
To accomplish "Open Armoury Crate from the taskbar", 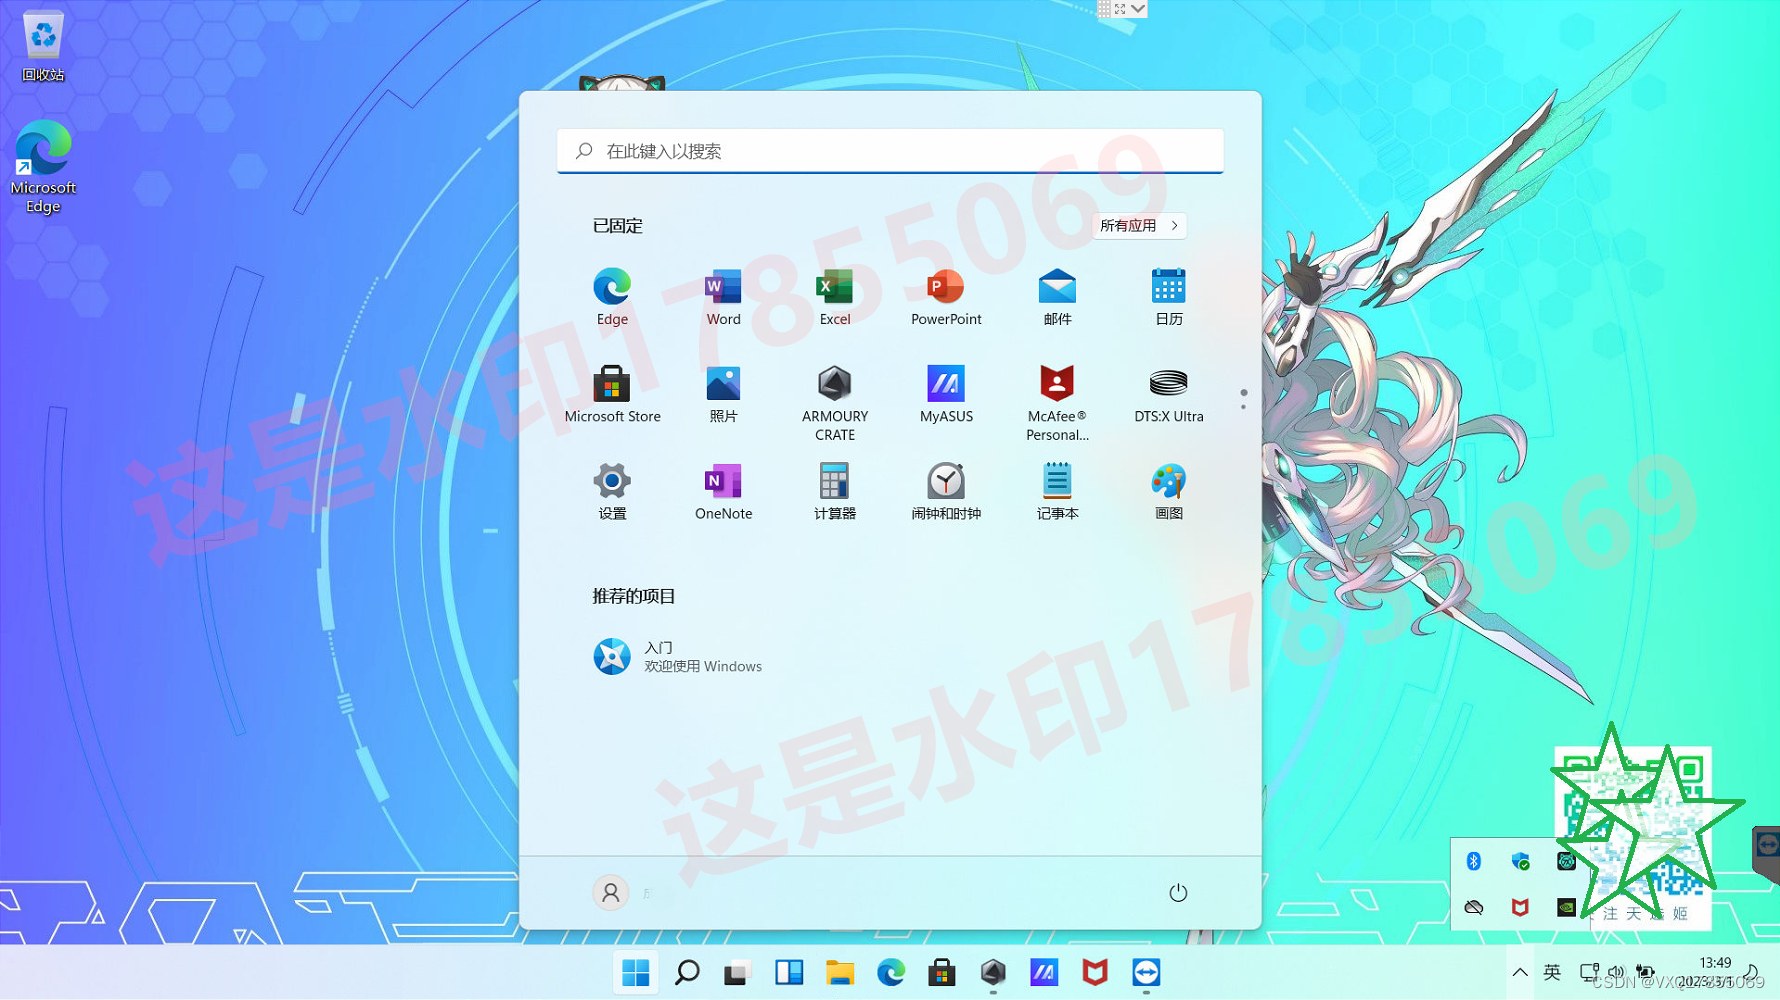I will (993, 972).
